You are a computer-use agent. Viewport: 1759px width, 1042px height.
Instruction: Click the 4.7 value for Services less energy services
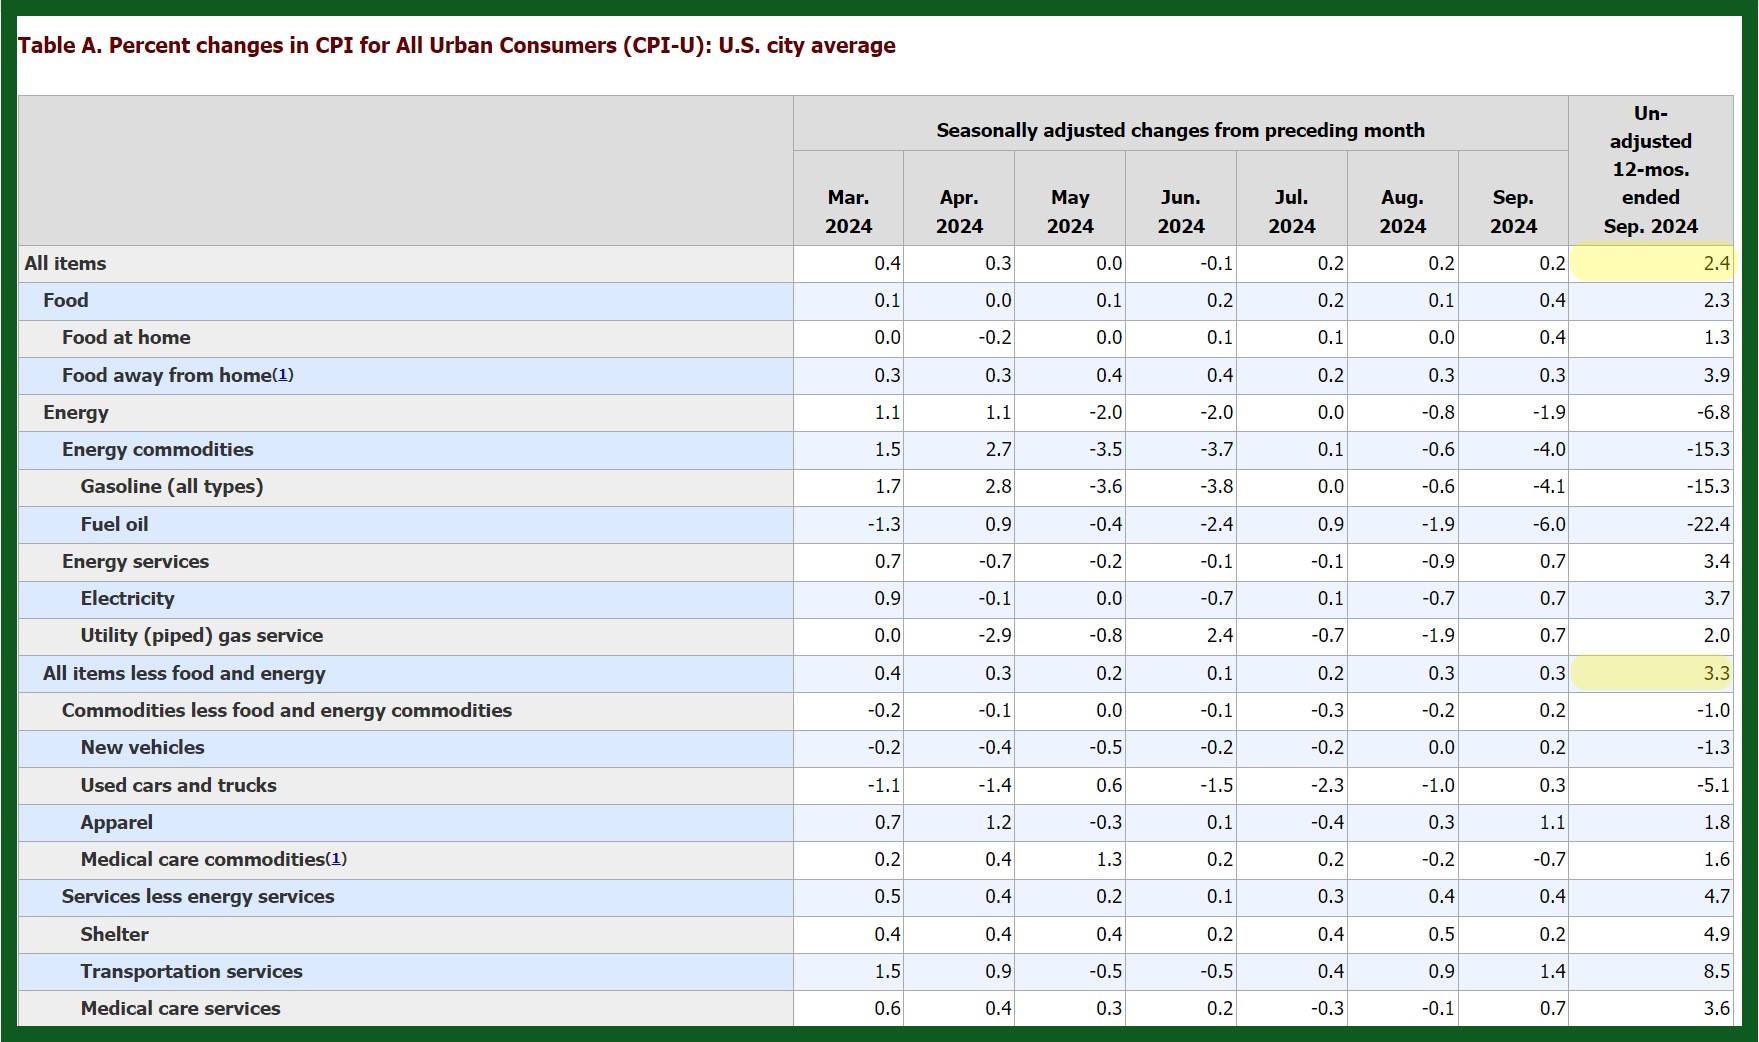(x=1716, y=896)
